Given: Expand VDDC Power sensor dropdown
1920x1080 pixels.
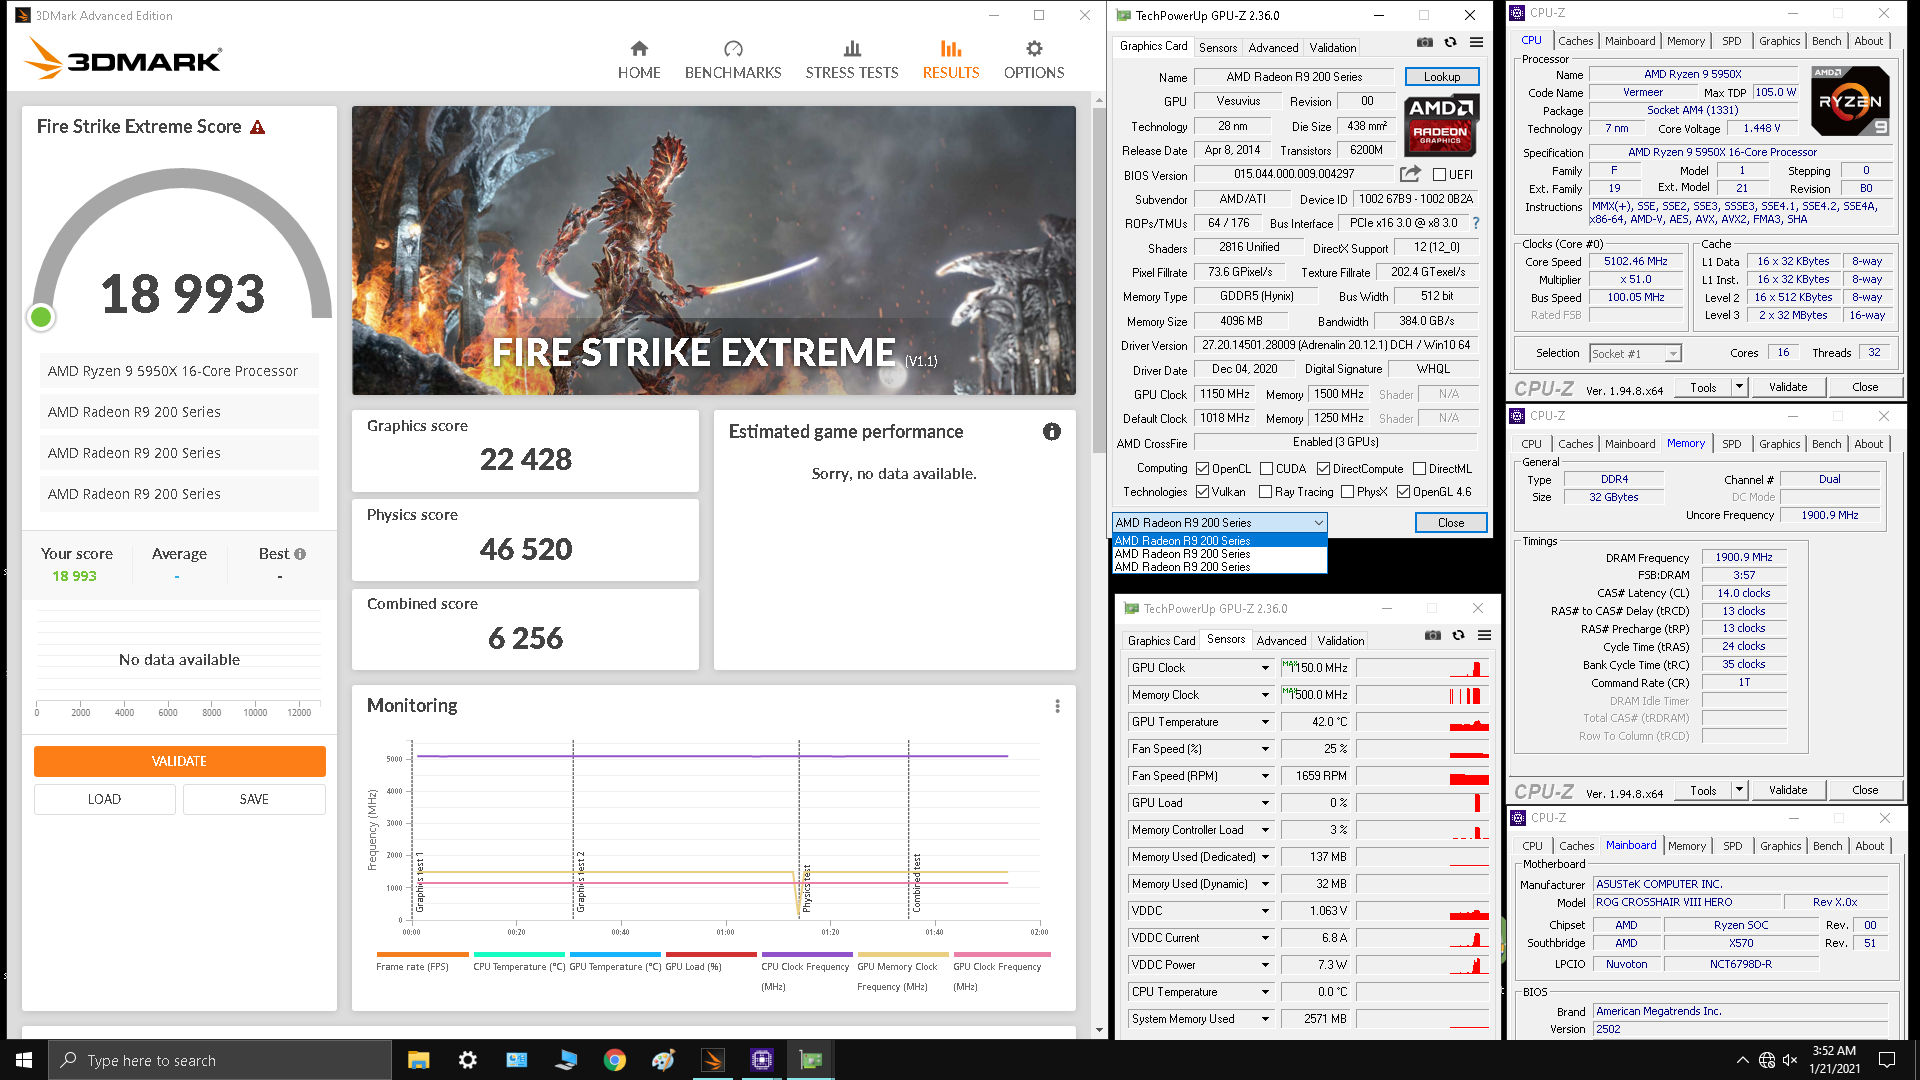Looking at the screenshot, I should 1265,965.
